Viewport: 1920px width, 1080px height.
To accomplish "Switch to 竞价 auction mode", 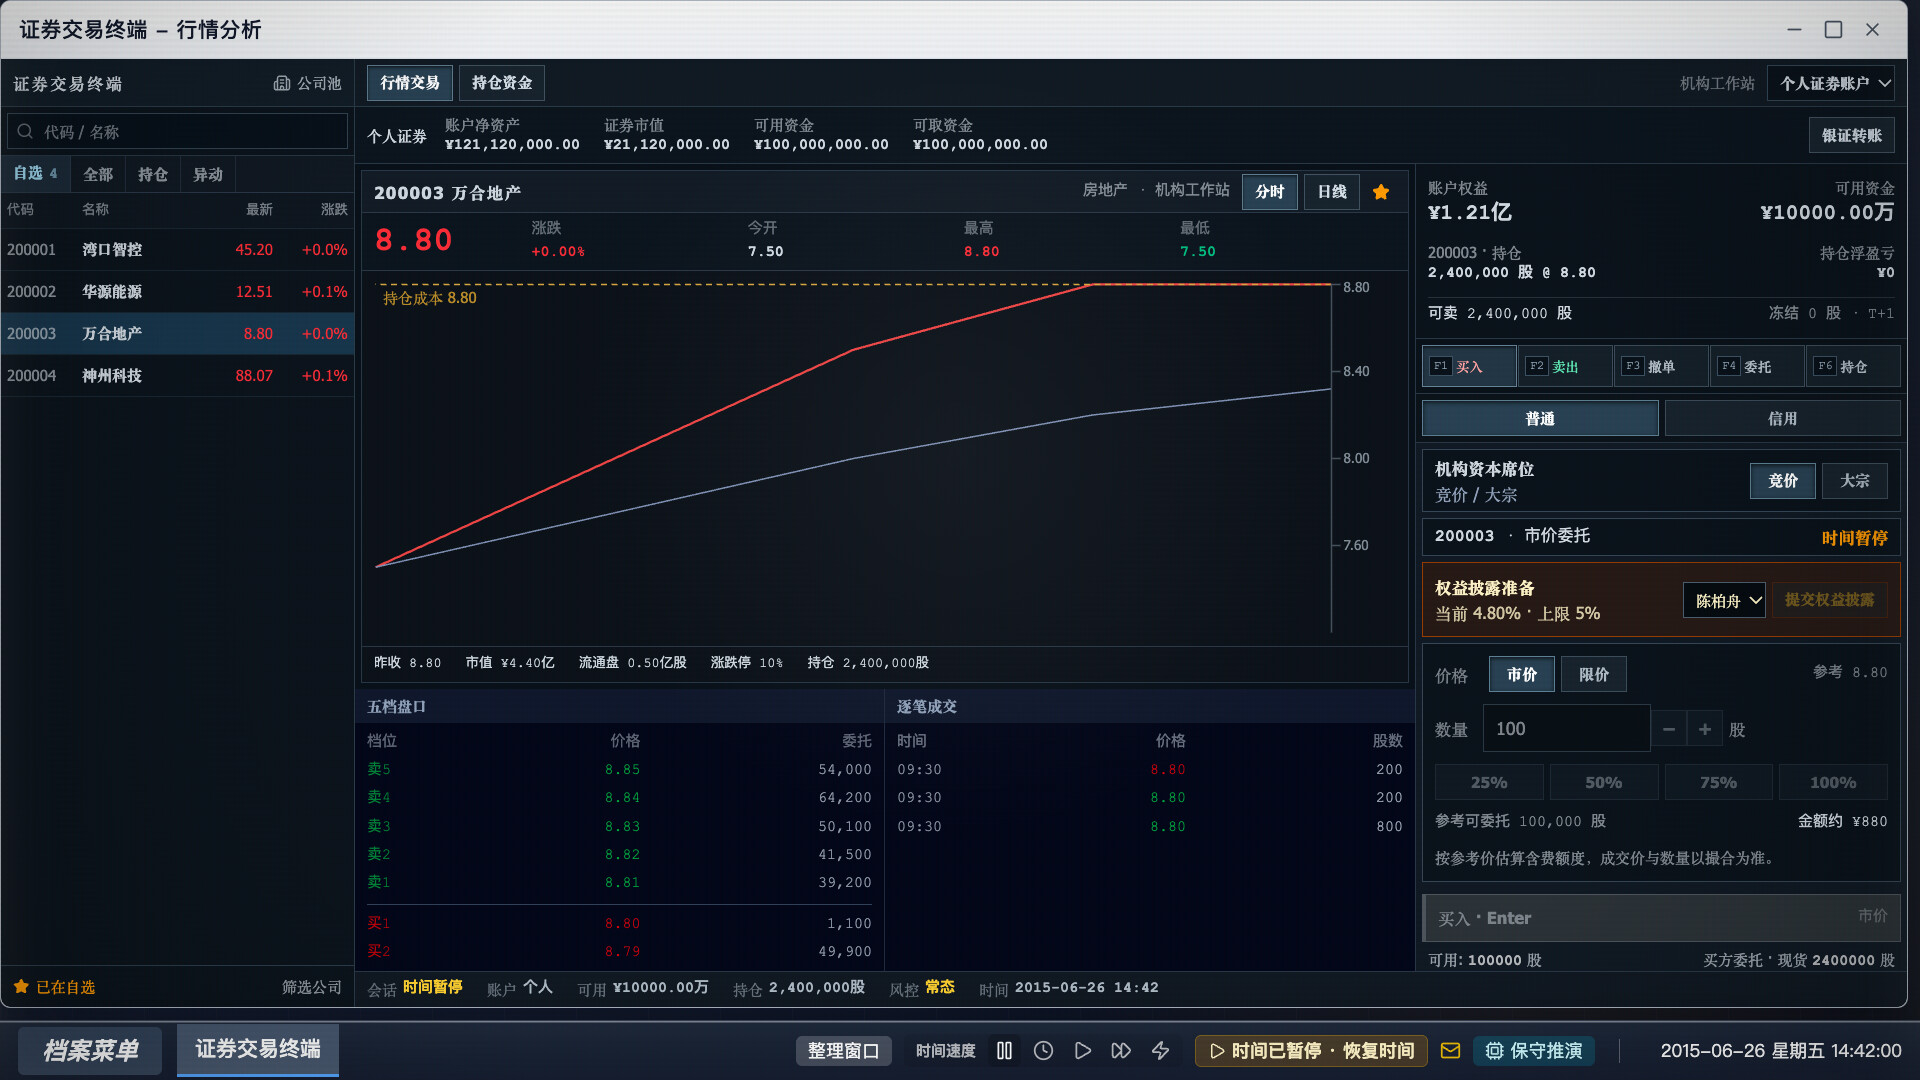I will click(1782, 480).
